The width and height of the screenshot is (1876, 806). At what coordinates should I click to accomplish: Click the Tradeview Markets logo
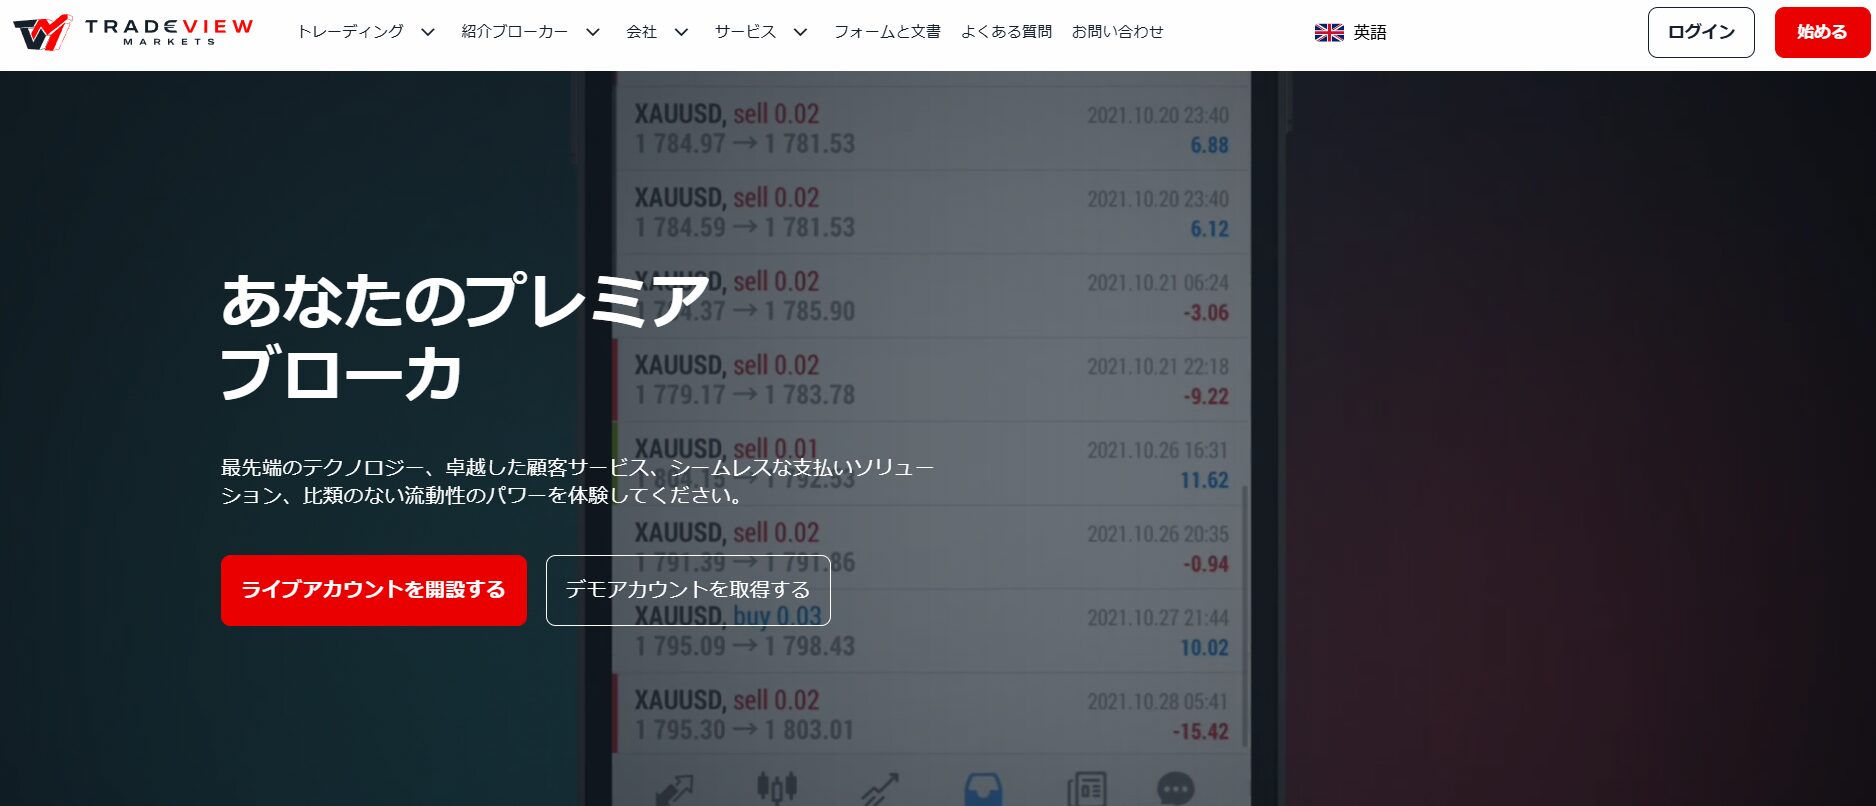pyautogui.click(x=133, y=32)
